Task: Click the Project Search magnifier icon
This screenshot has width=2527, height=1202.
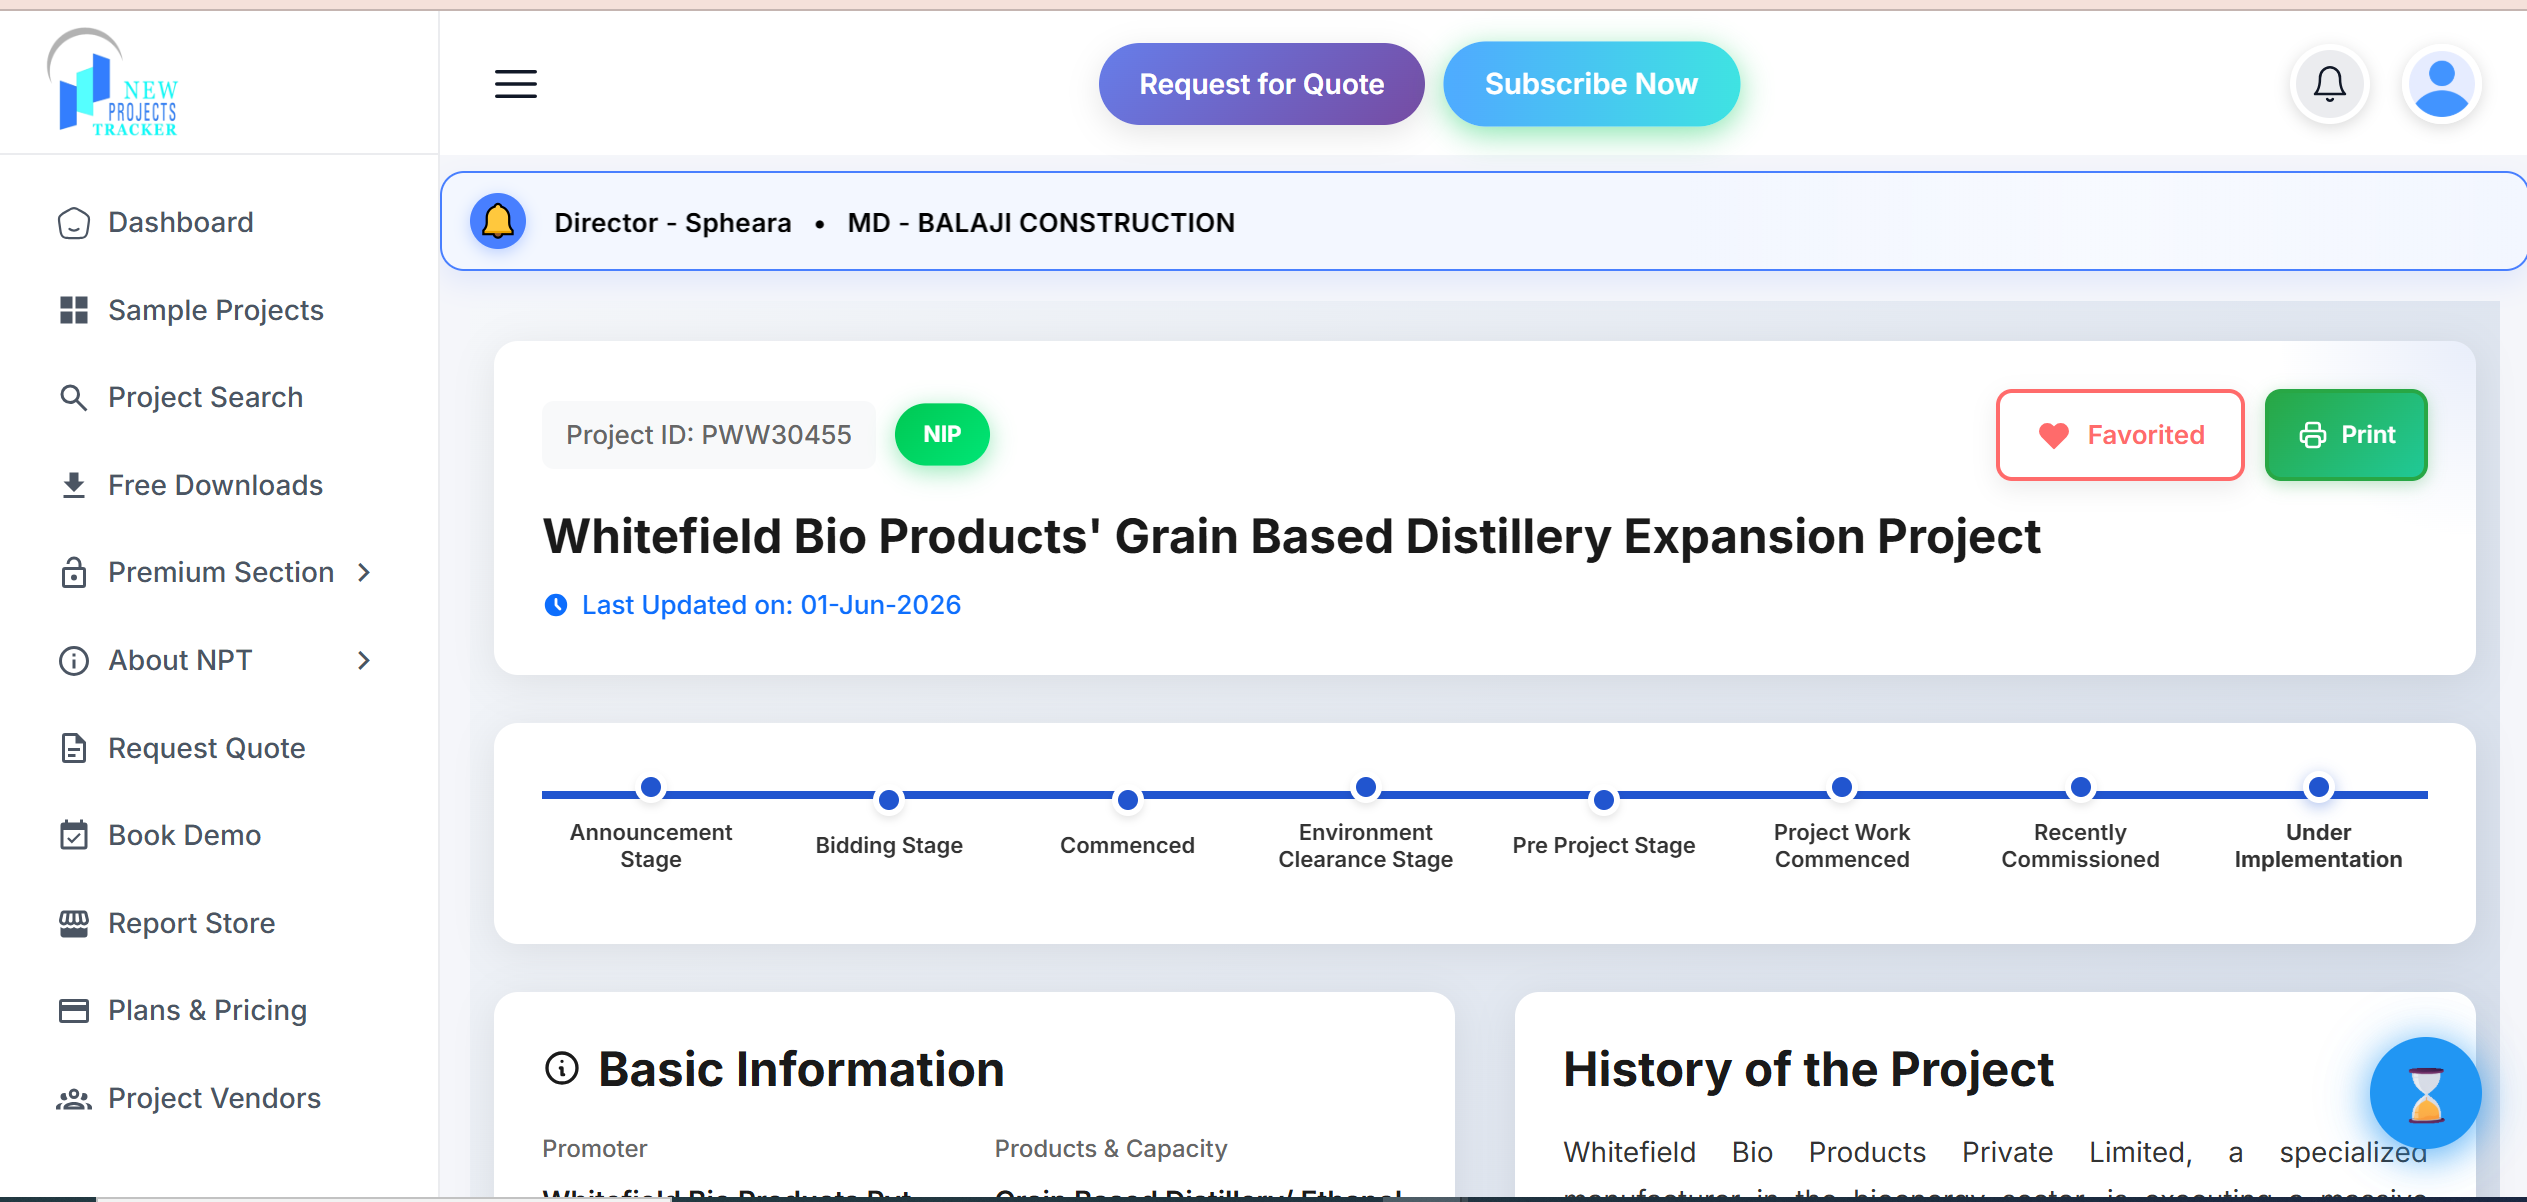Action: click(x=74, y=398)
